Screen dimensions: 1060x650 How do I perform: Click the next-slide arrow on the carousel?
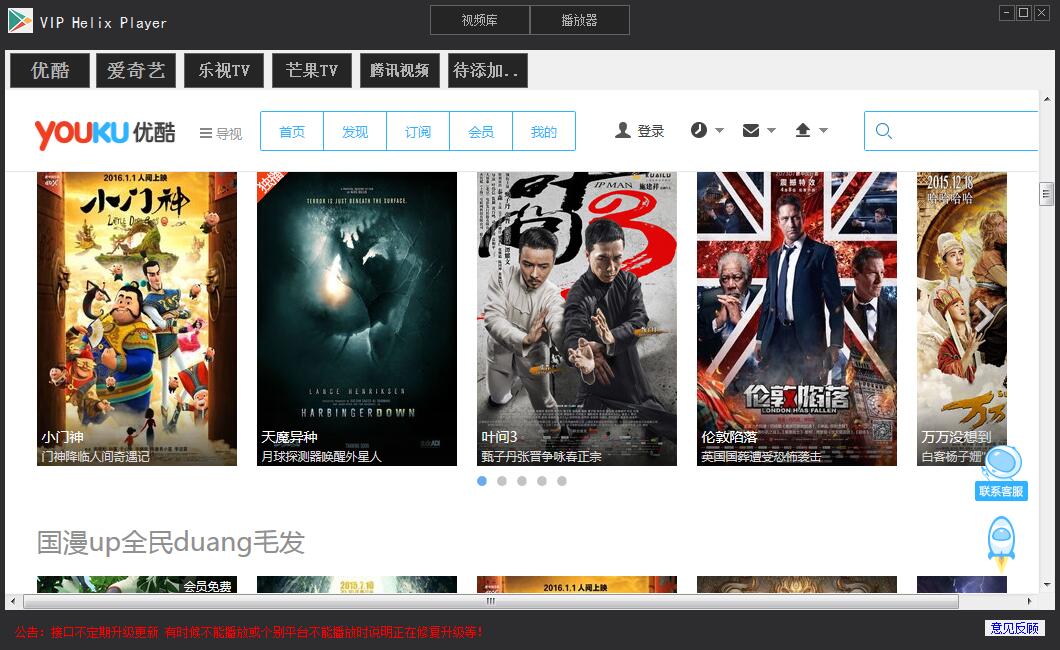pos(984,316)
